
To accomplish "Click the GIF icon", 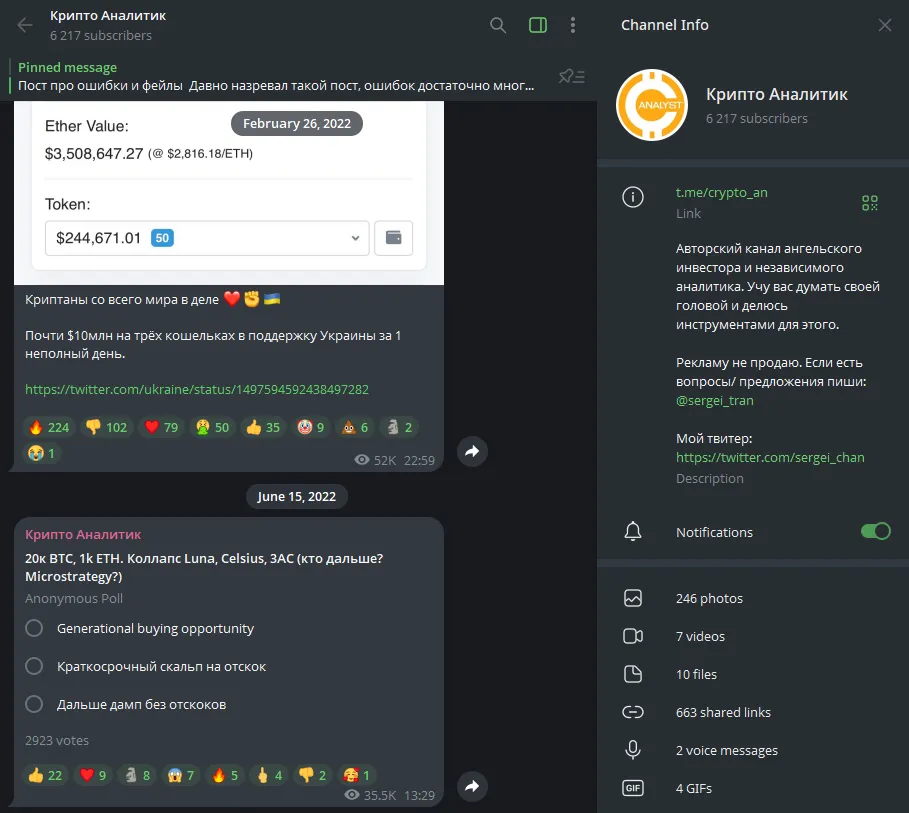I will point(632,788).
